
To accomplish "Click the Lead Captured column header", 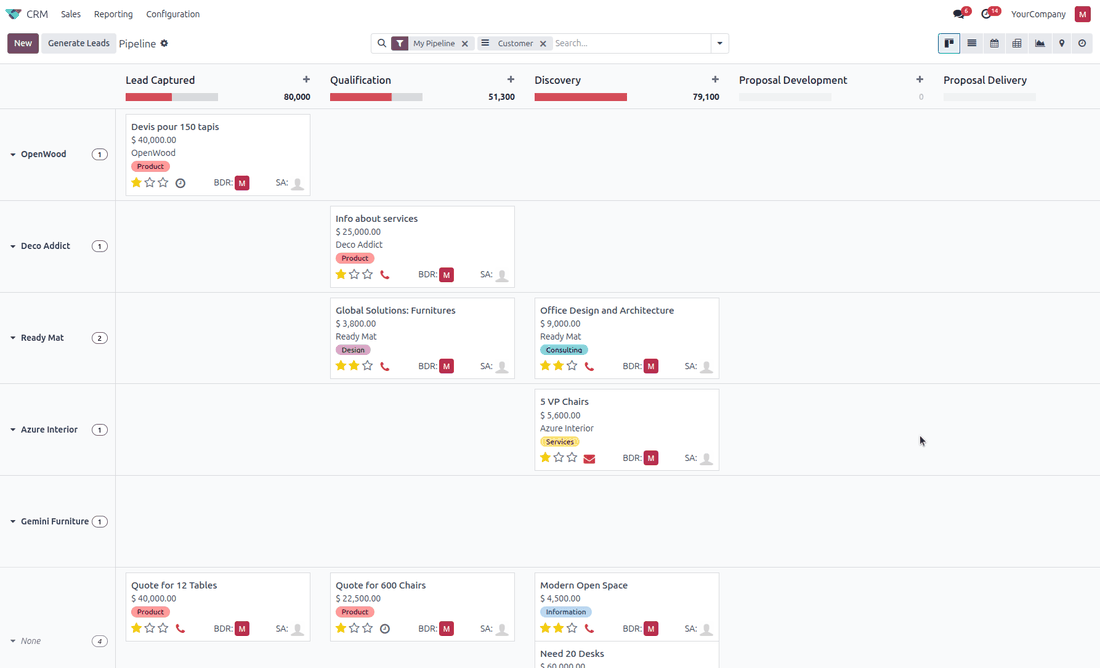I will pyautogui.click(x=160, y=80).
